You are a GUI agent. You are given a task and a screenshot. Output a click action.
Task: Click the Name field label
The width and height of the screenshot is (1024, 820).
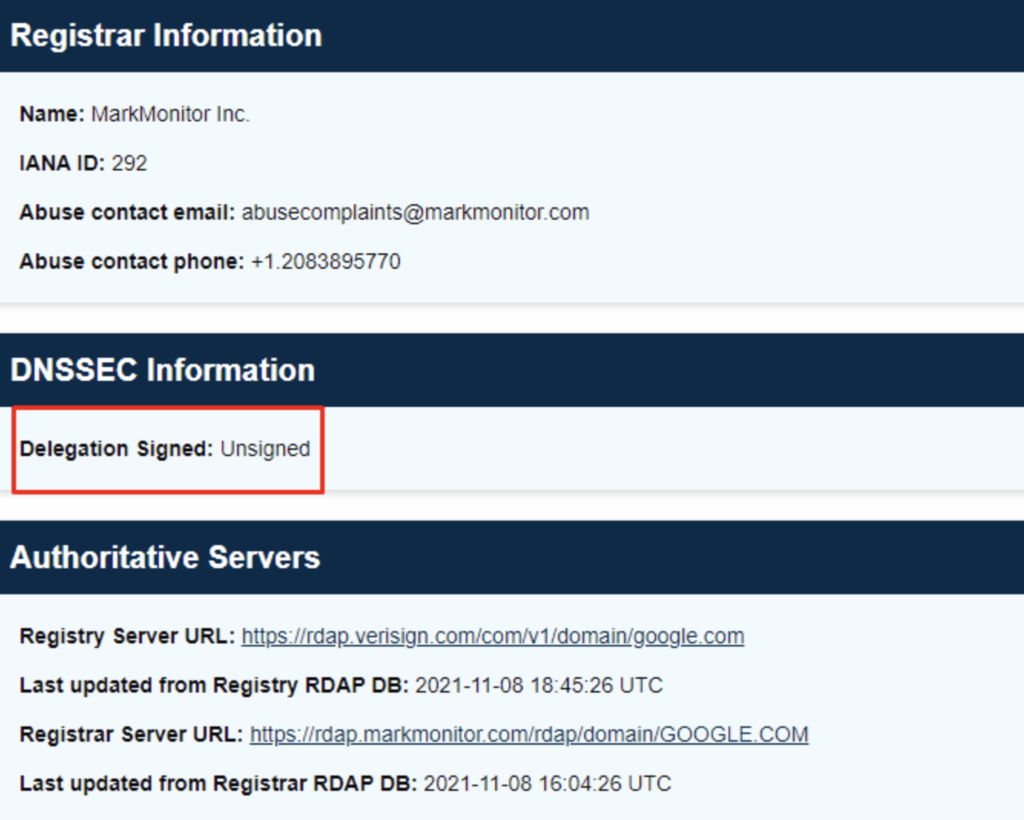(x=44, y=114)
